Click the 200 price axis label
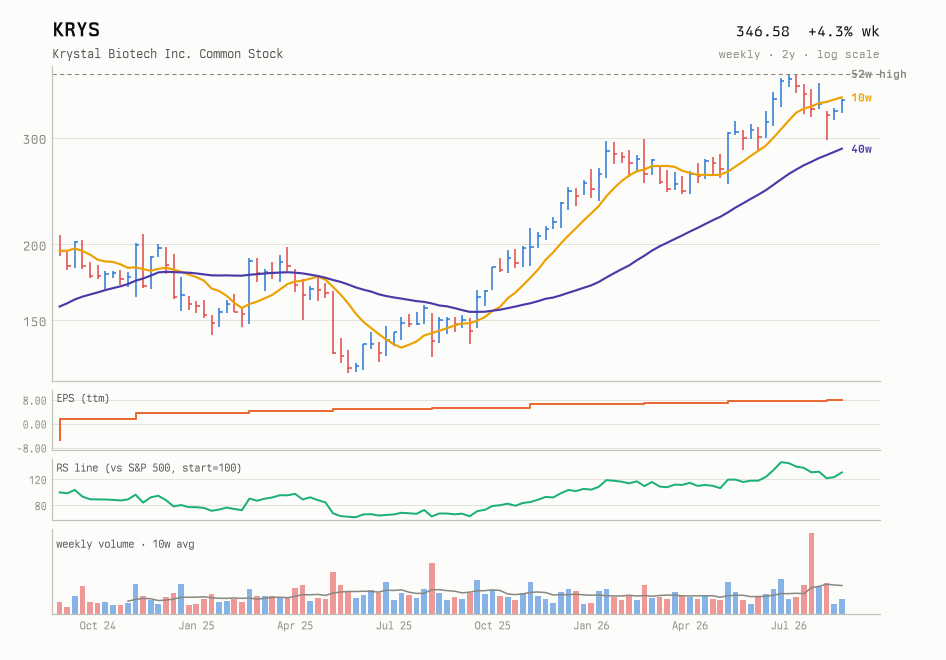The width and height of the screenshot is (946, 660). click(34, 246)
